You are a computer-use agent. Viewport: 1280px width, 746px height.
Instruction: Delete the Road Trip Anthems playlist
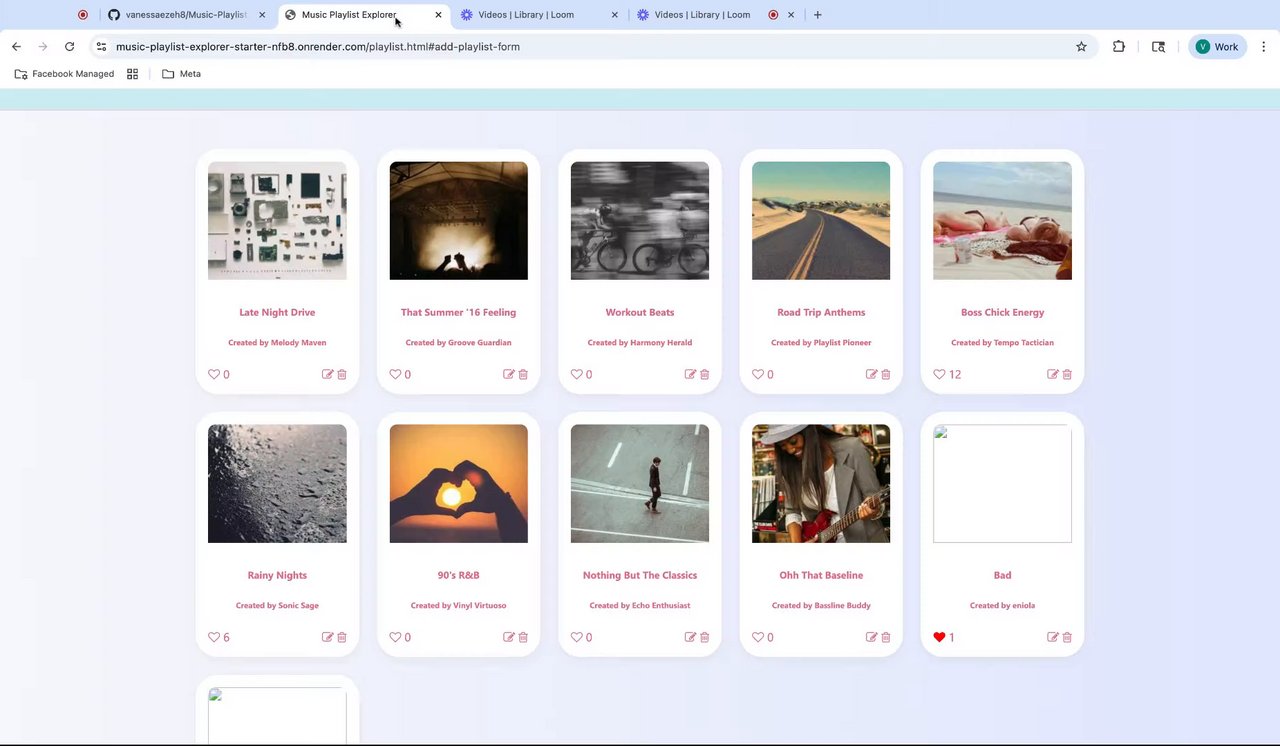click(886, 374)
